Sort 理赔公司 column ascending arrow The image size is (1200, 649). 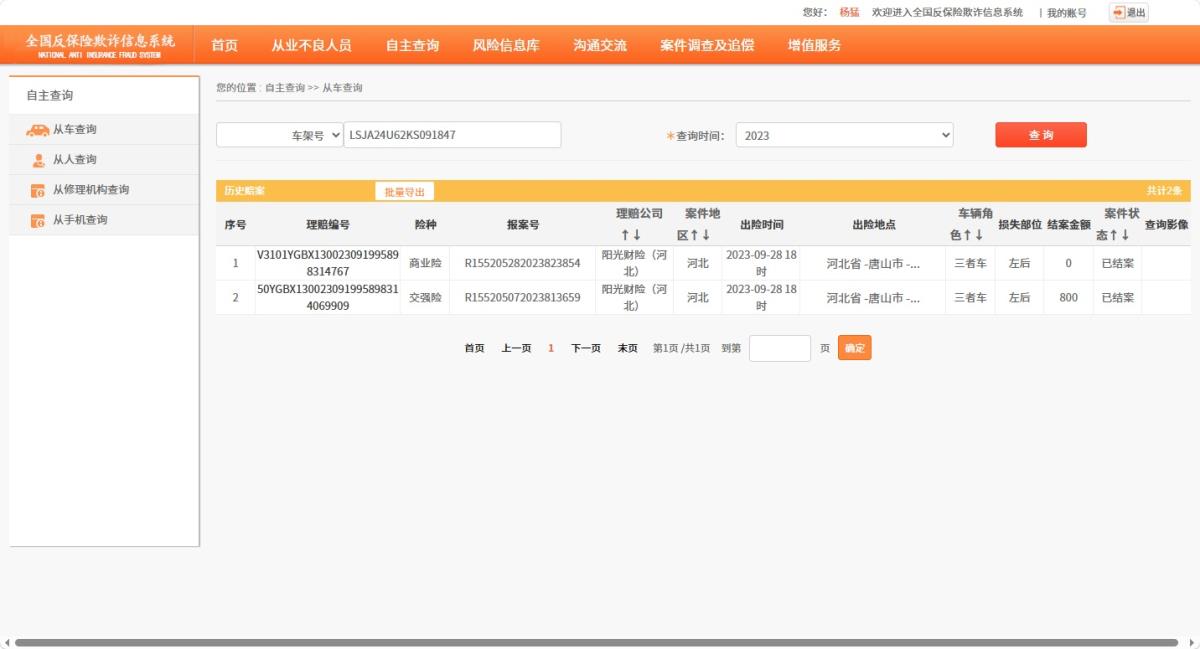pyautogui.click(x=625, y=235)
